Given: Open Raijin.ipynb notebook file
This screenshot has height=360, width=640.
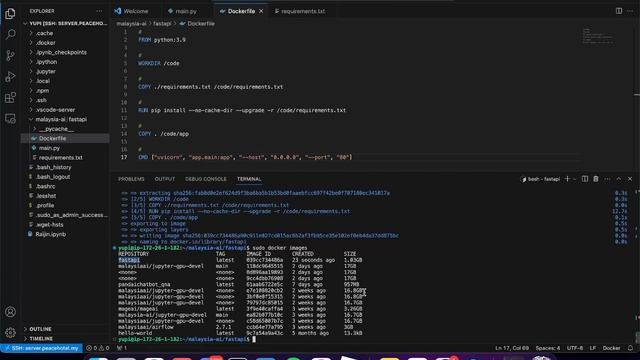Looking at the screenshot, I should pos(65,234).
